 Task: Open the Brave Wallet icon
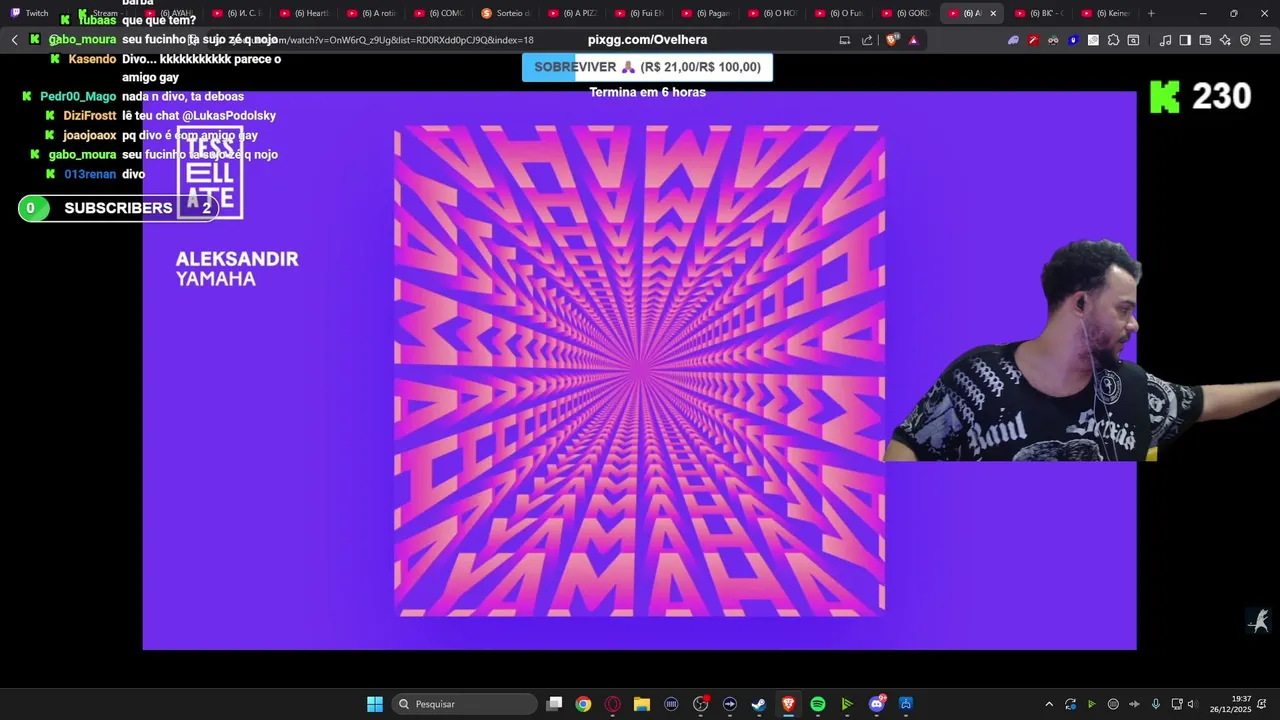(1205, 40)
